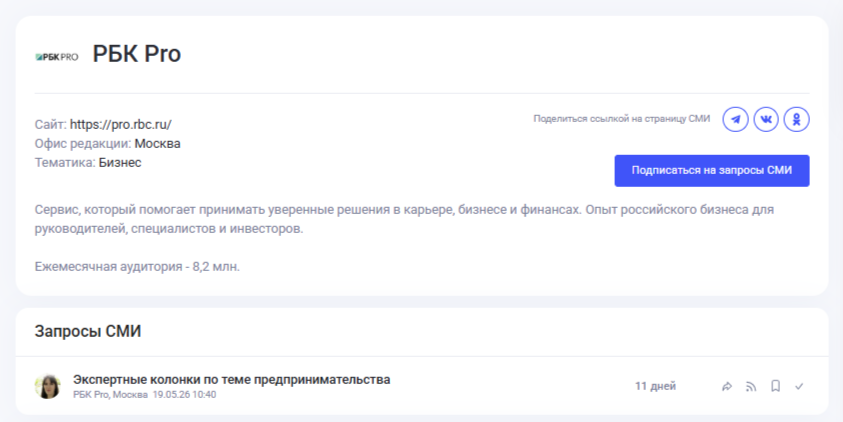This screenshot has width=843, height=422.
Task: Share page link via VK icon
Action: [x=766, y=119]
